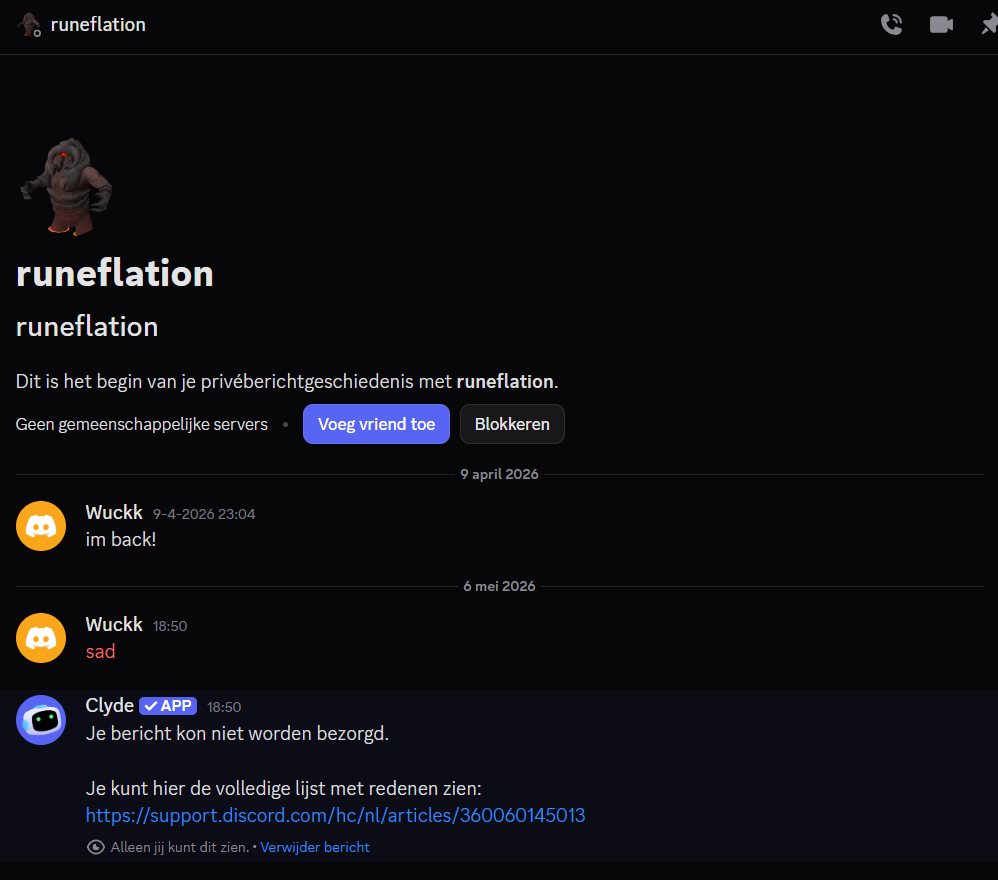The width and height of the screenshot is (998, 880).
Task: Click 'Verwijder bericht' to dismiss Clyde's message
Action: (314, 847)
